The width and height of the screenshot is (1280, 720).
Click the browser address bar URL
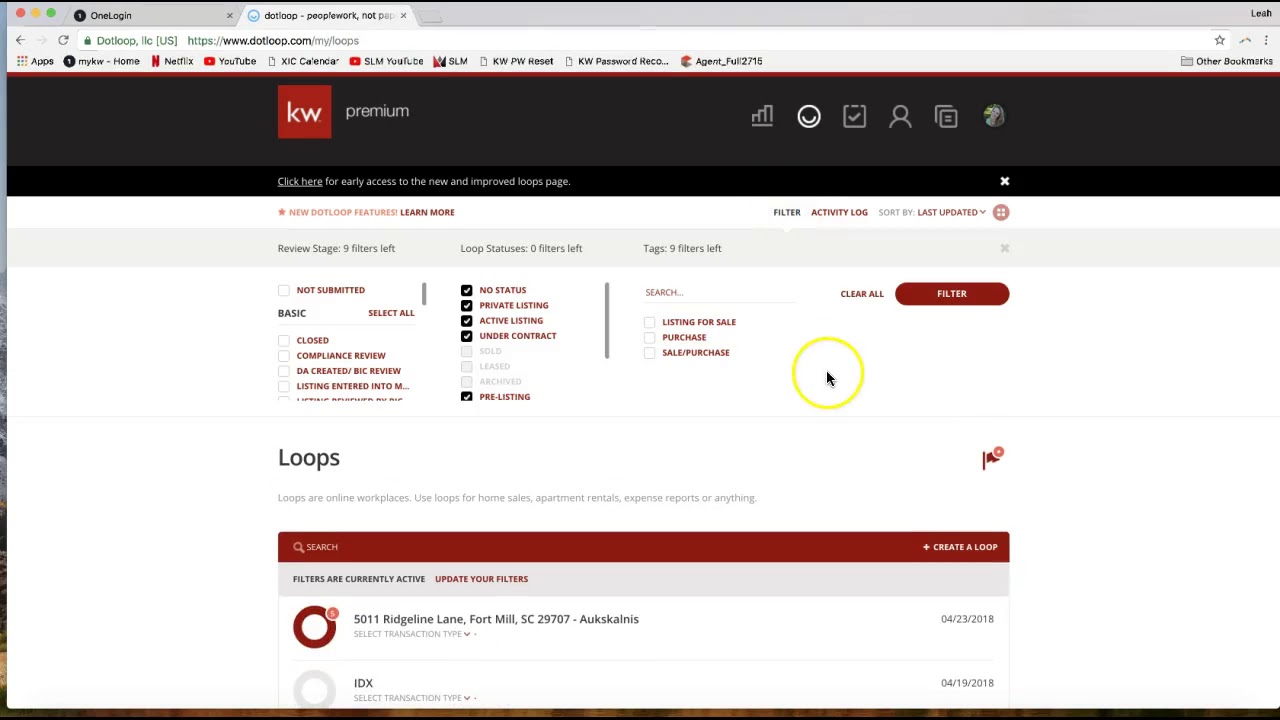pyautogui.click(x=273, y=40)
